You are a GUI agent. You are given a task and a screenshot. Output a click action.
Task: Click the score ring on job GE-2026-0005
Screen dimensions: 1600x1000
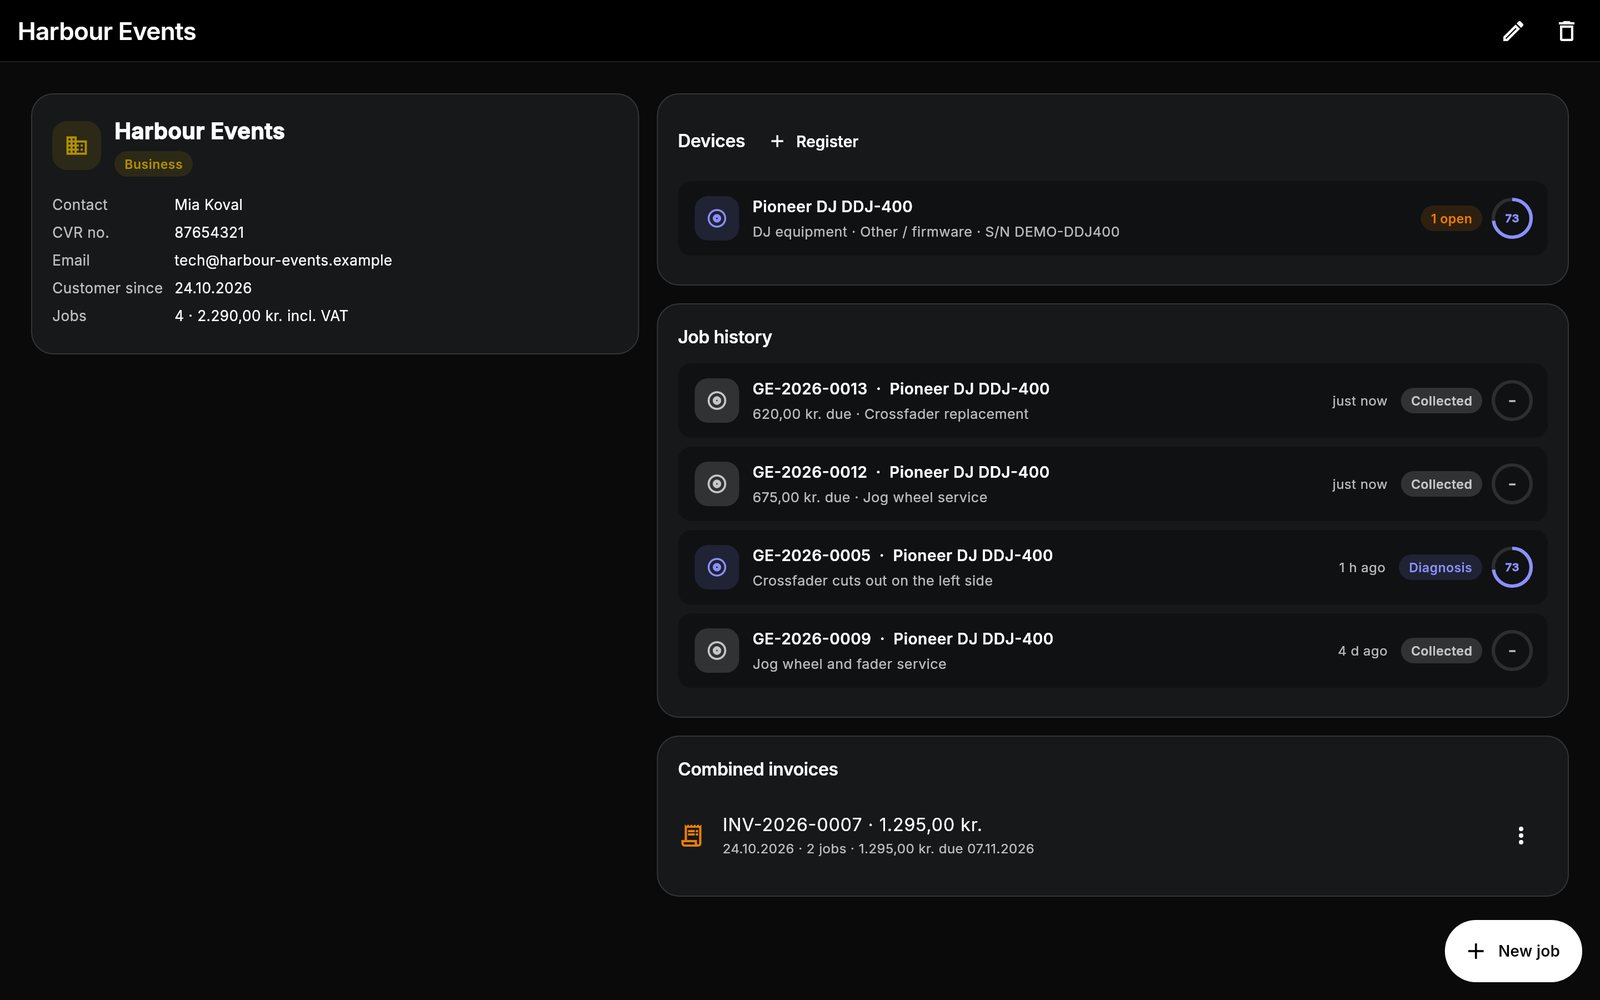[x=1512, y=567]
